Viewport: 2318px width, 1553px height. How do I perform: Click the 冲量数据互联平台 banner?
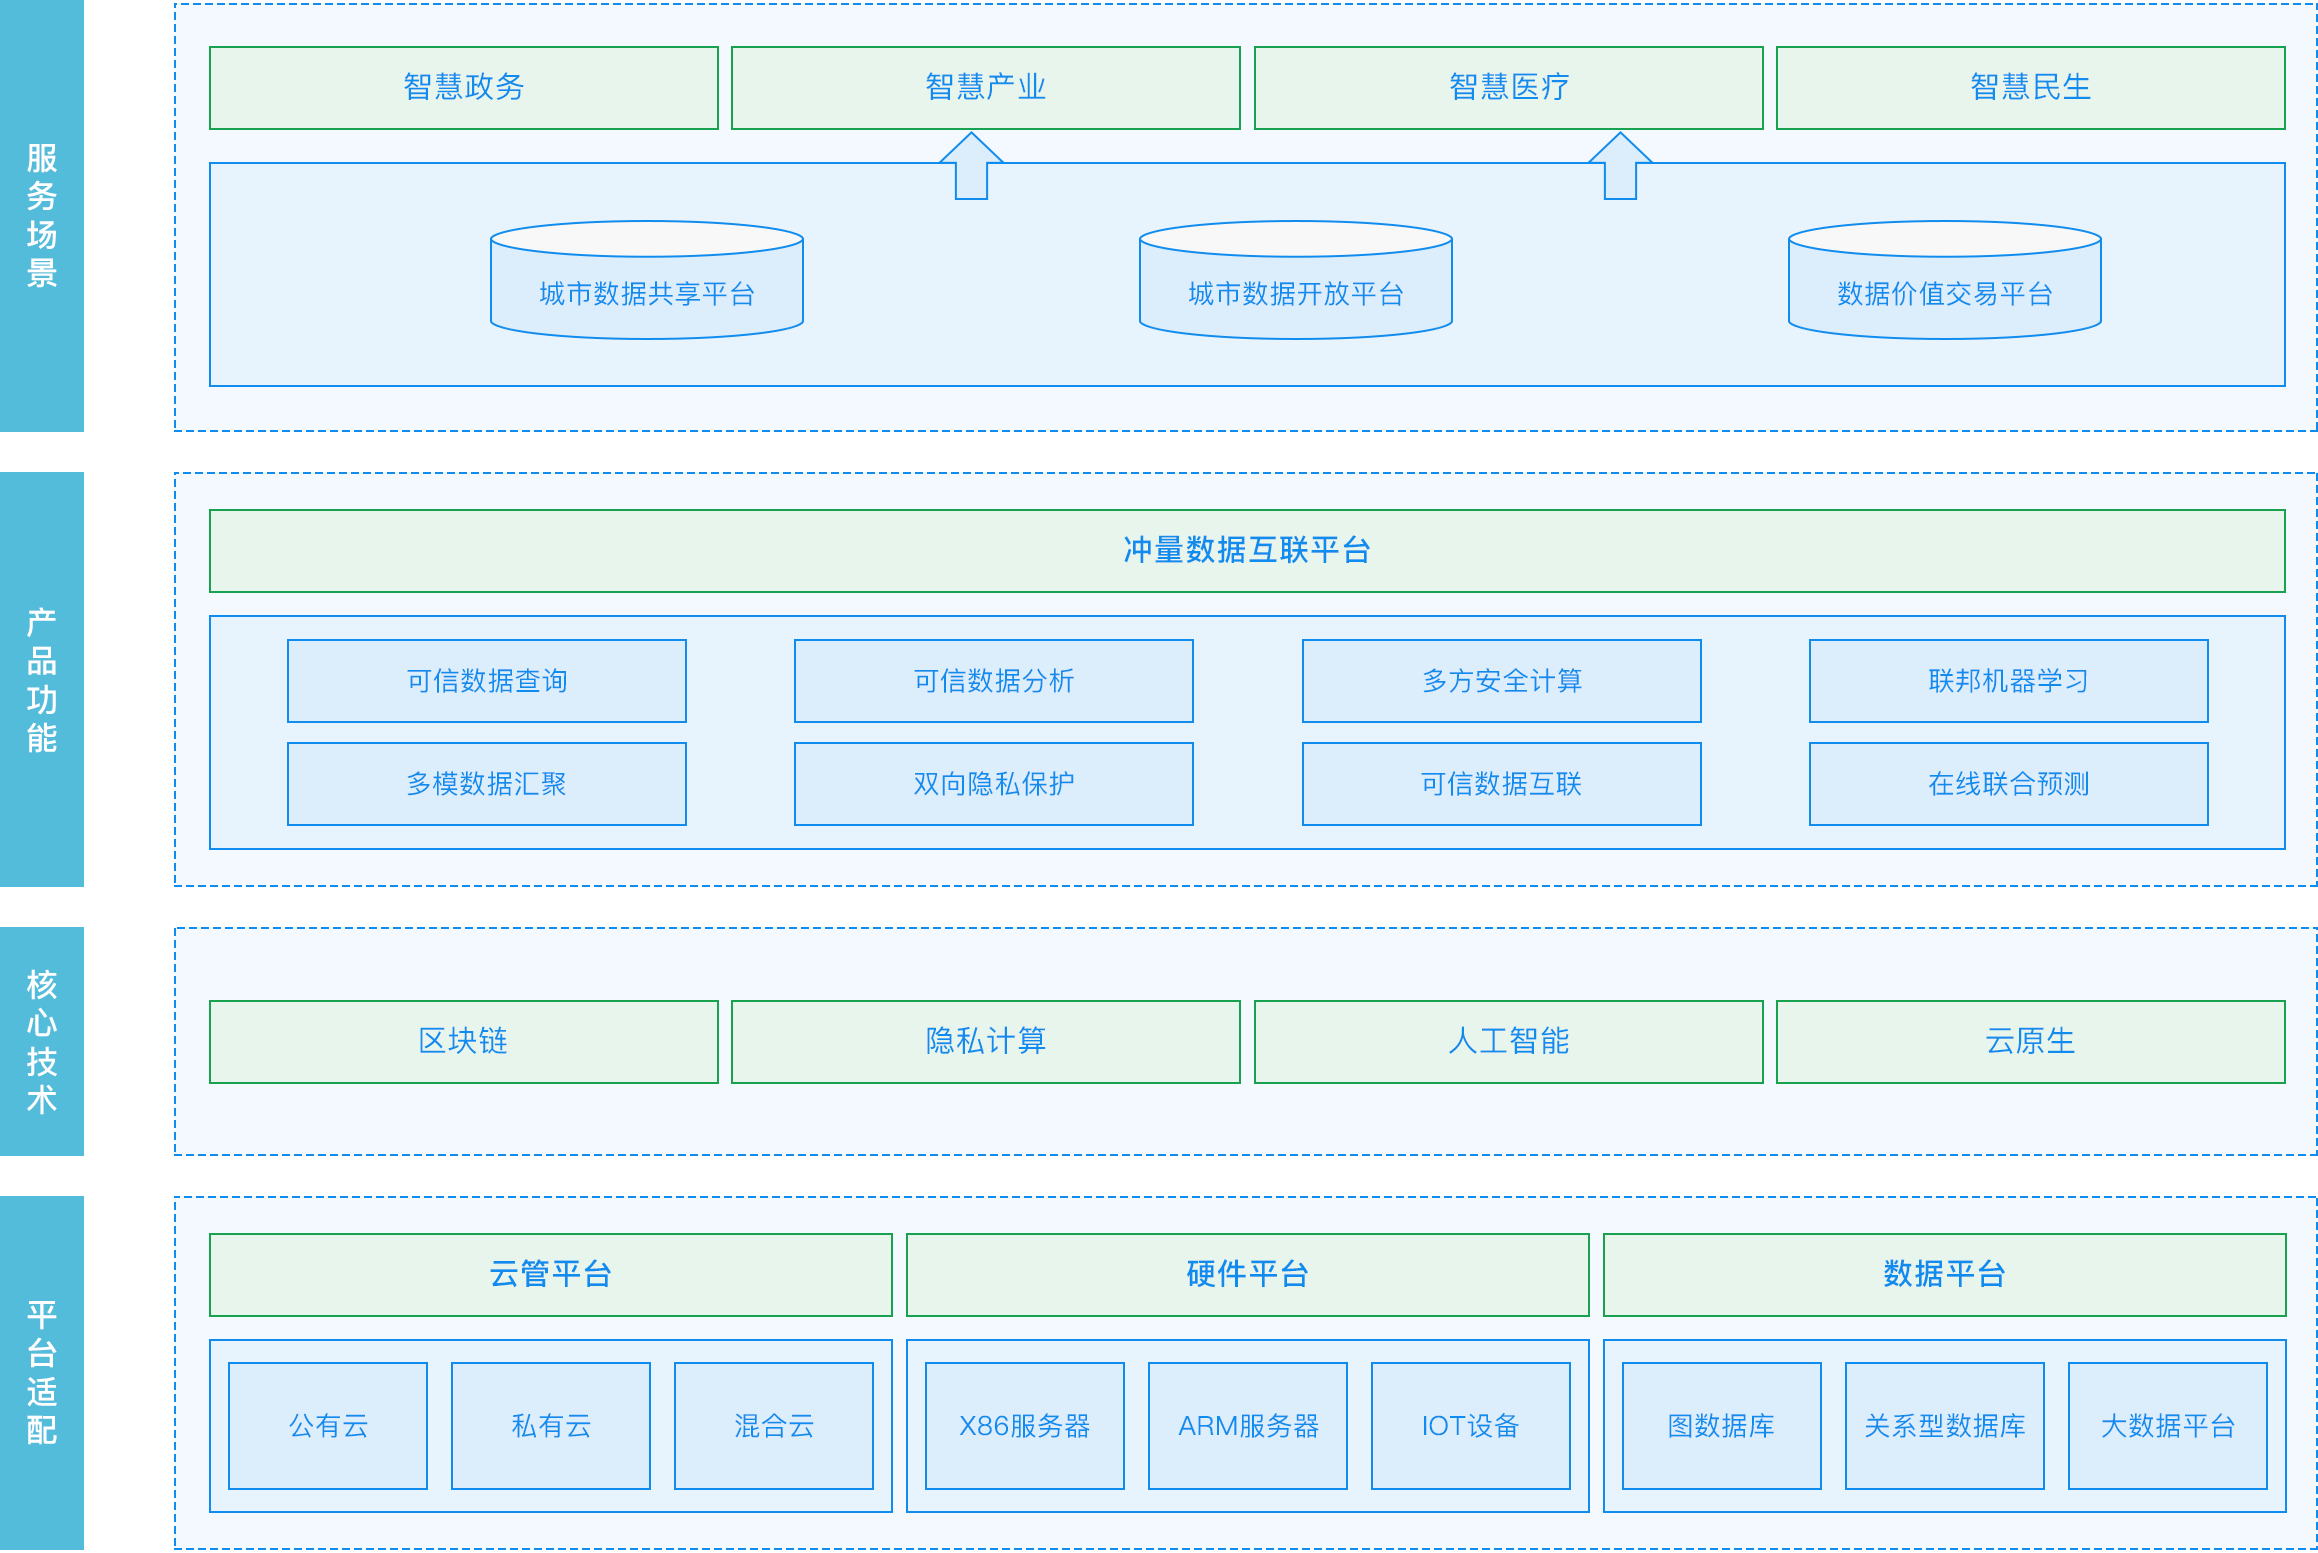tap(1247, 551)
